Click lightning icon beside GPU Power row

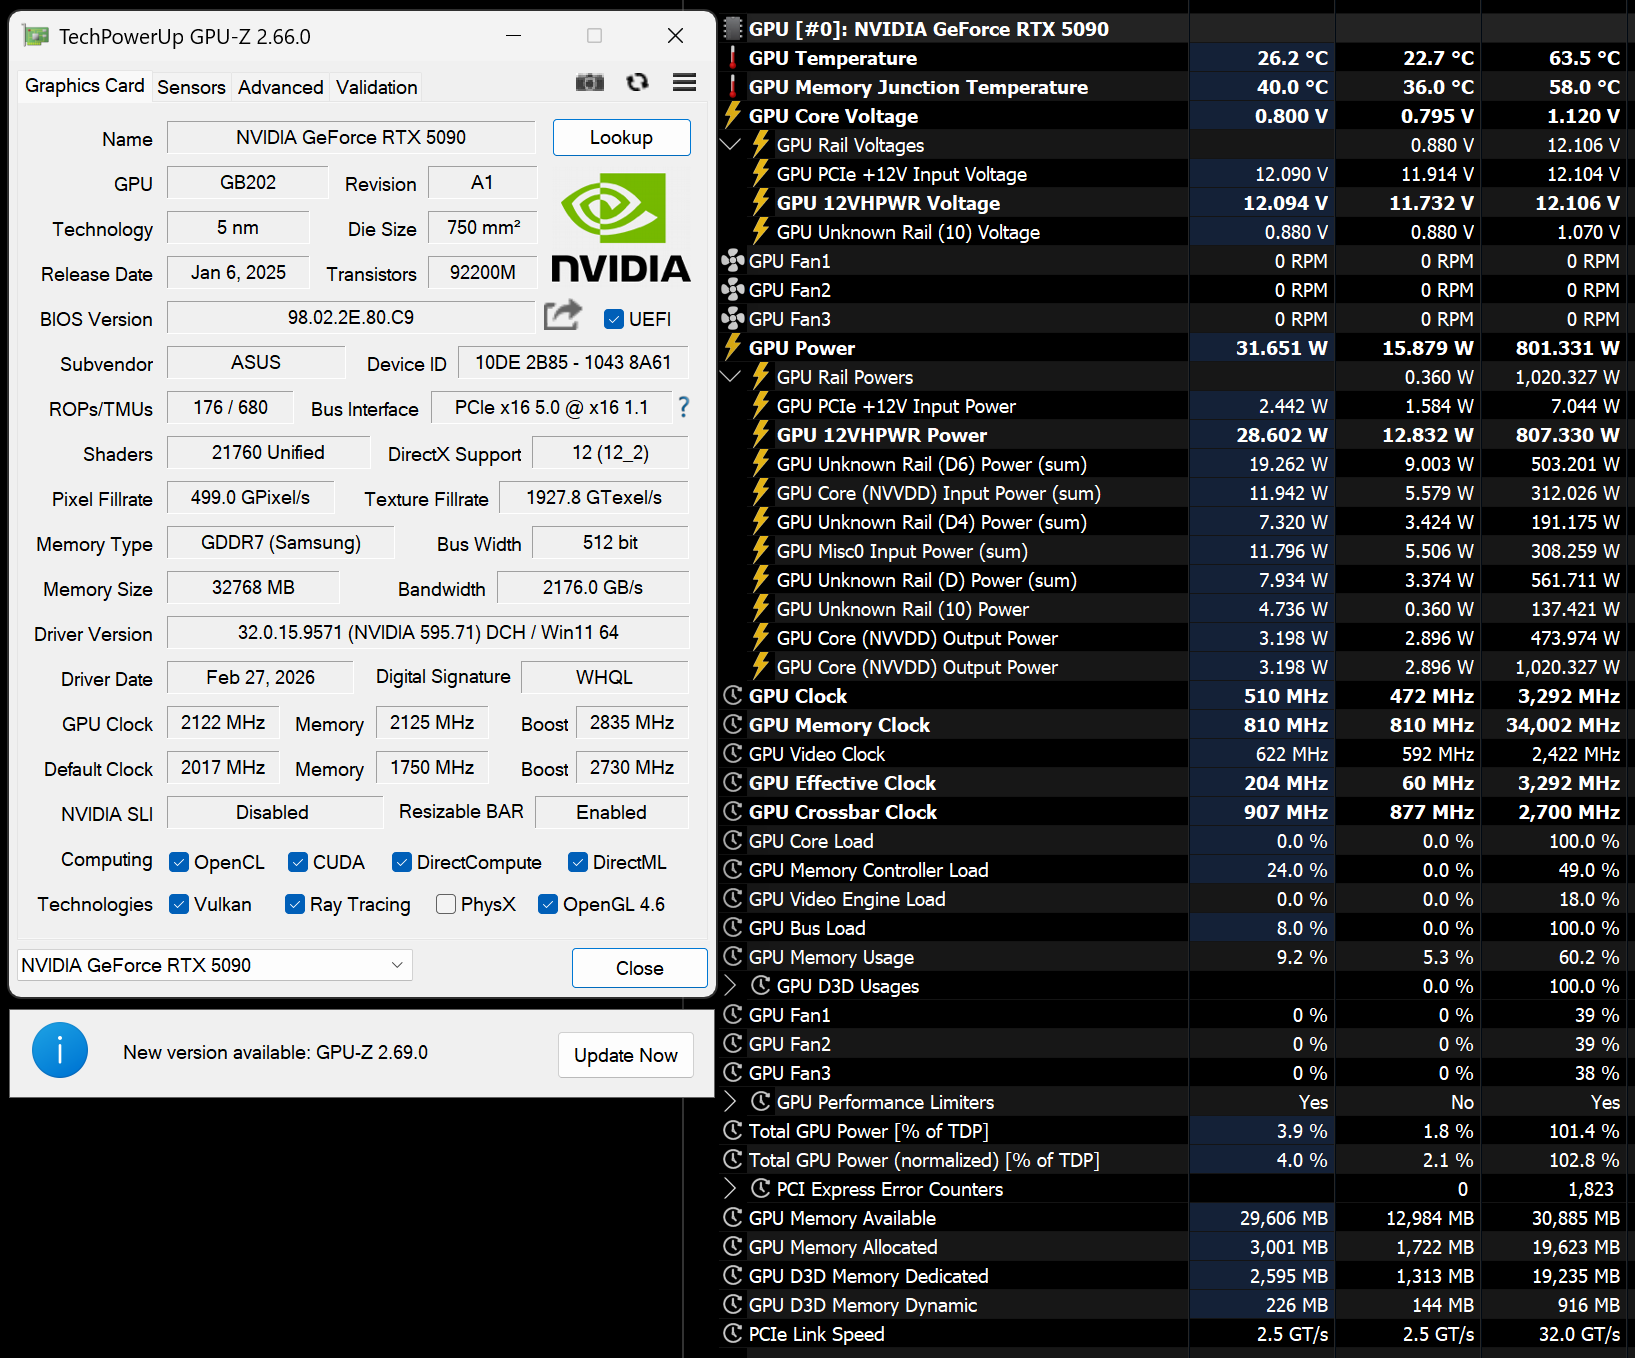733,348
